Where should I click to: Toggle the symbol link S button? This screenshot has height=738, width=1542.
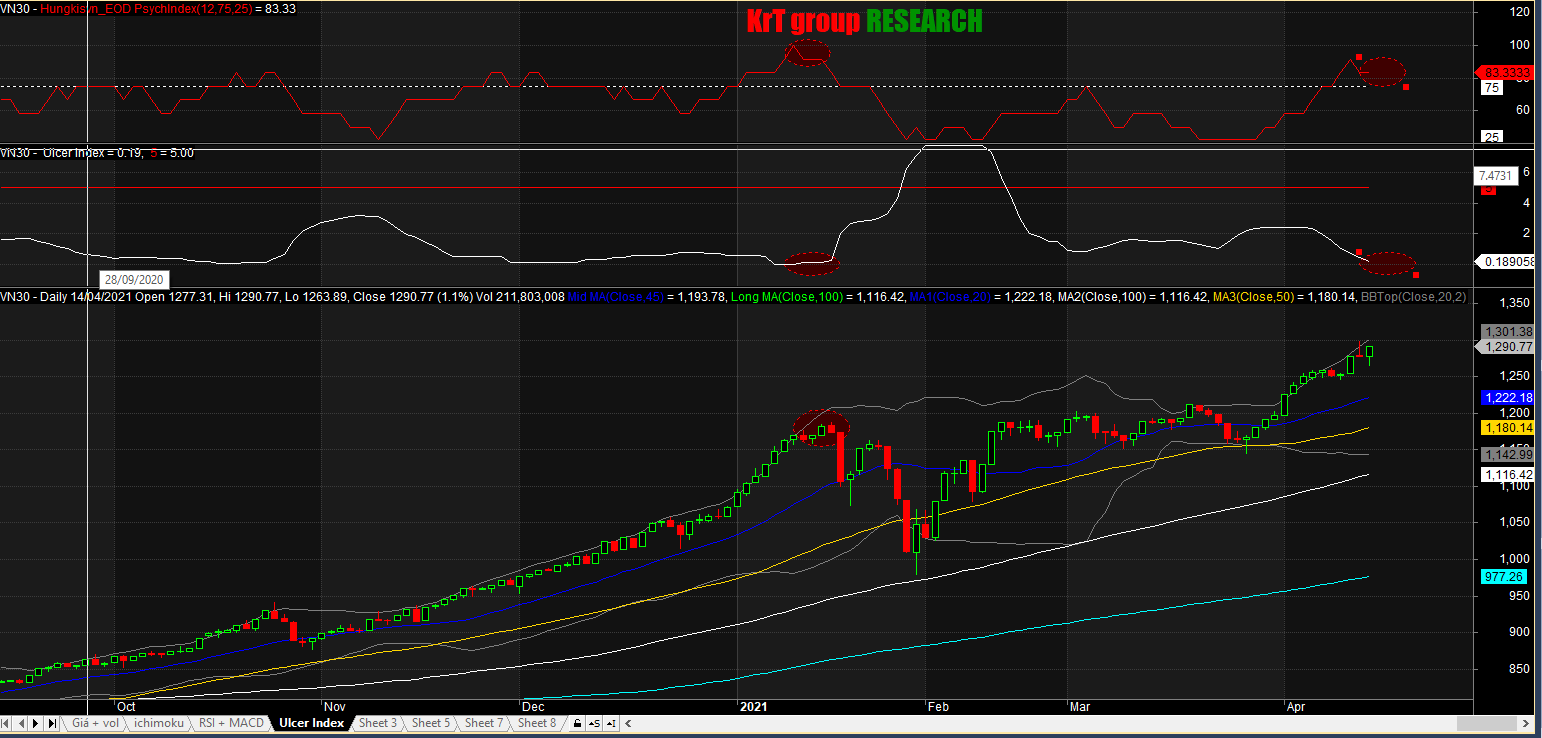point(594,723)
